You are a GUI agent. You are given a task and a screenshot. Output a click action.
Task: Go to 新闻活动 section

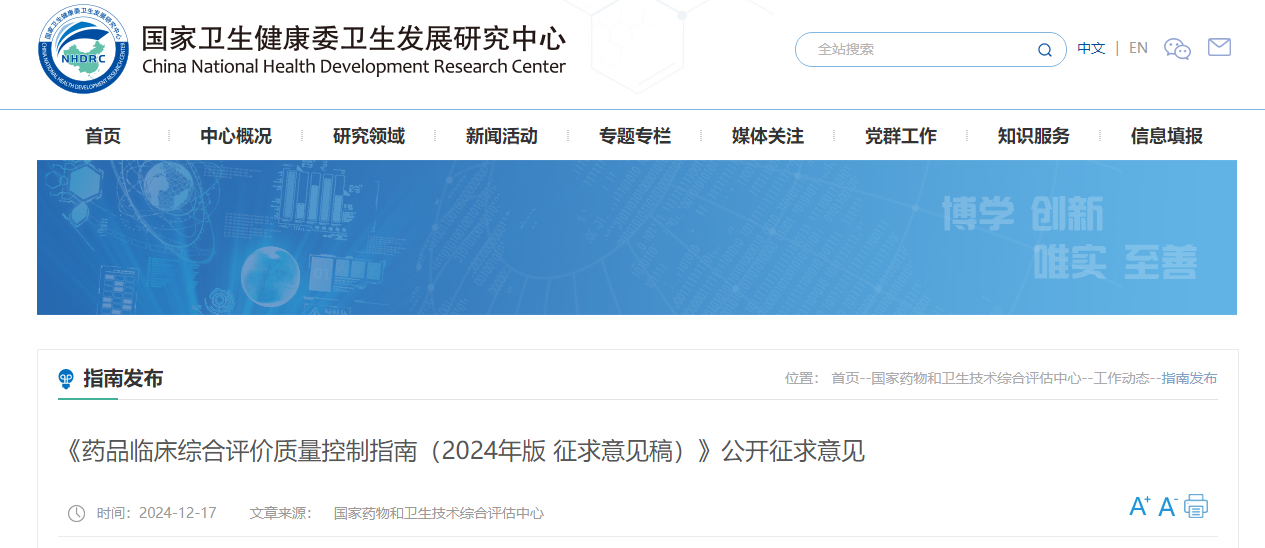coord(502,136)
